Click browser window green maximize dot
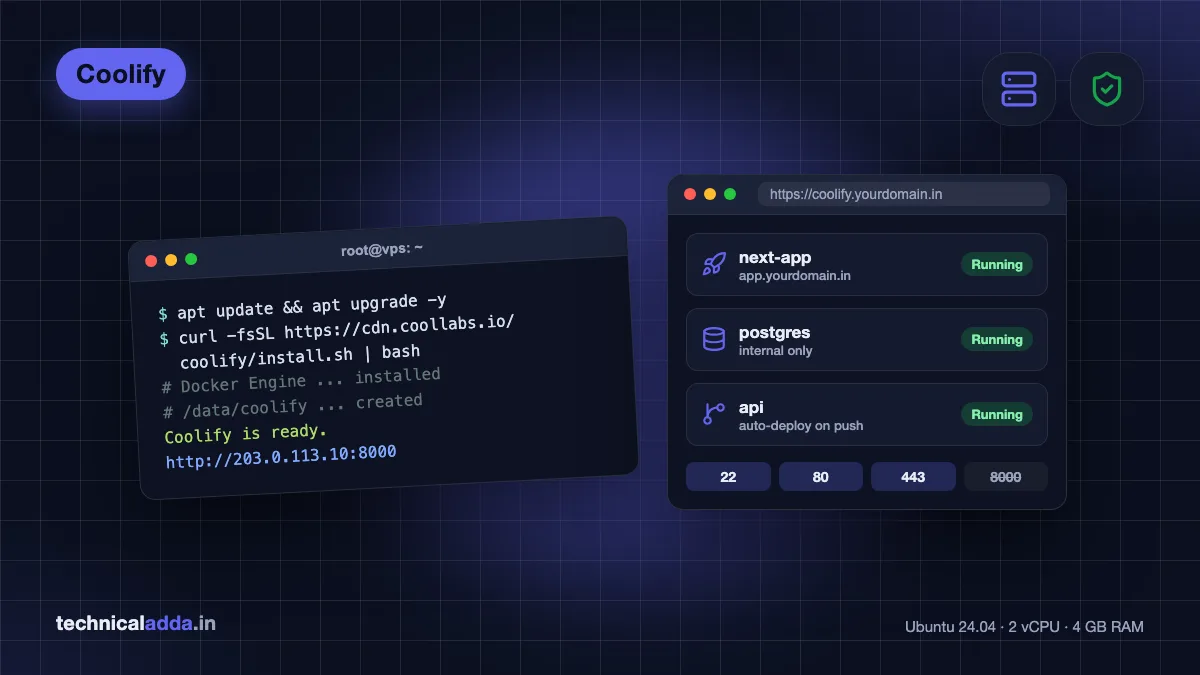 click(730, 194)
